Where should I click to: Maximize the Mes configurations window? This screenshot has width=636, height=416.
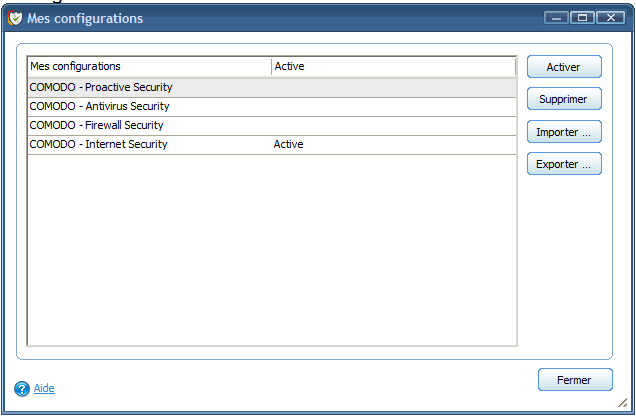click(582, 18)
